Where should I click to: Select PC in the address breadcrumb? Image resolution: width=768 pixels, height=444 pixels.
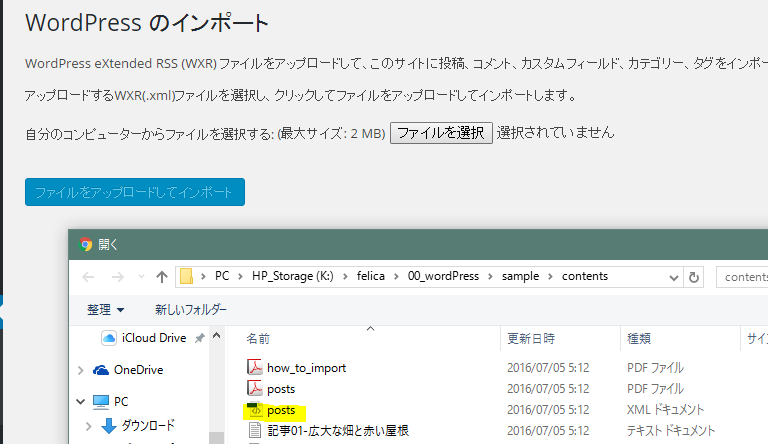click(x=222, y=276)
